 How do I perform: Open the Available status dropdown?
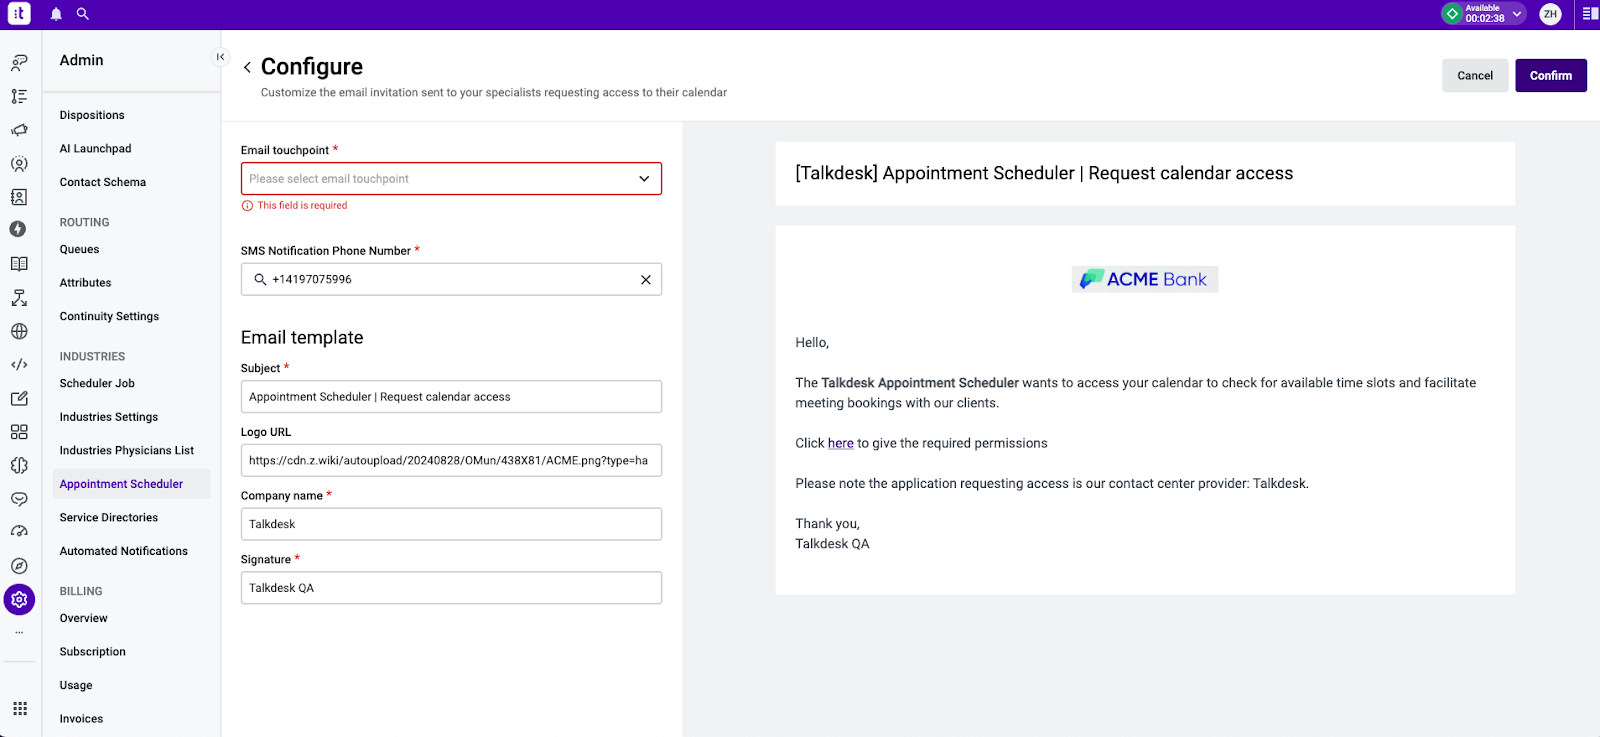[1517, 14]
